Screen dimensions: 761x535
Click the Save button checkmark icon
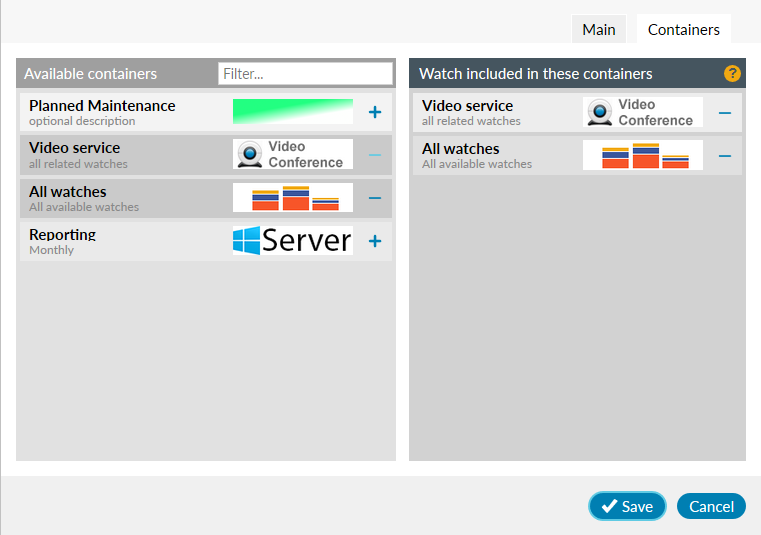609,506
